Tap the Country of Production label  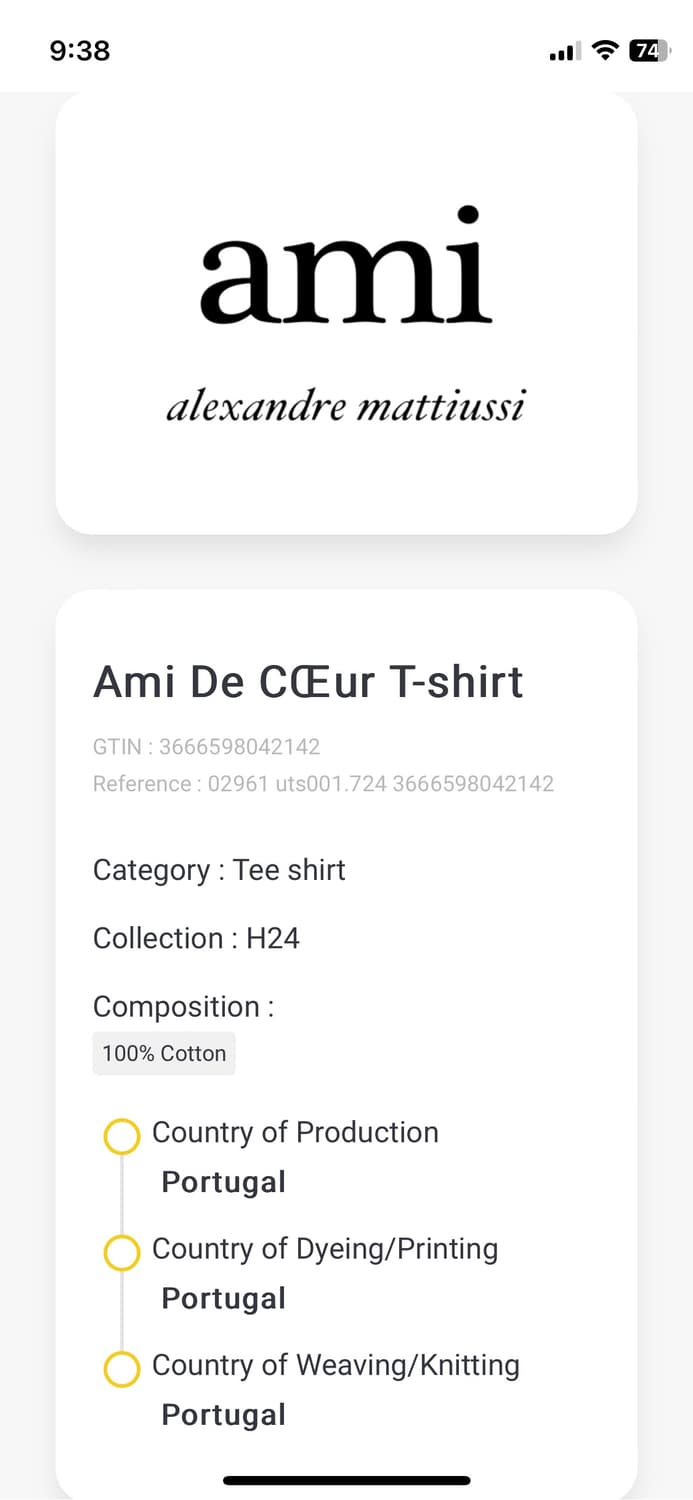pyautogui.click(x=295, y=1132)
